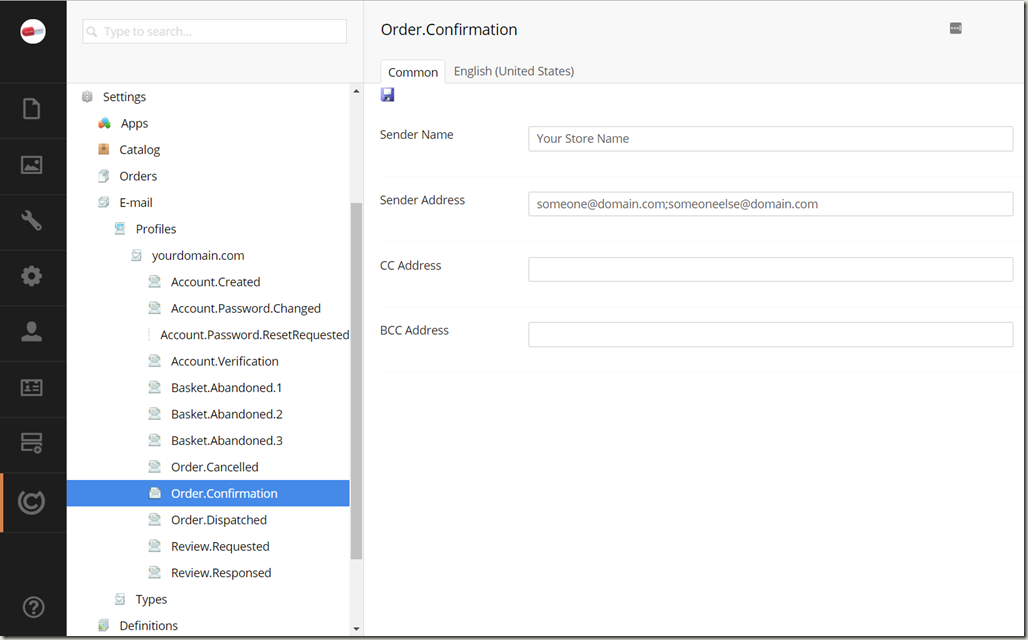
Task: Select Order.Dispatched email template
Action: 218,520
